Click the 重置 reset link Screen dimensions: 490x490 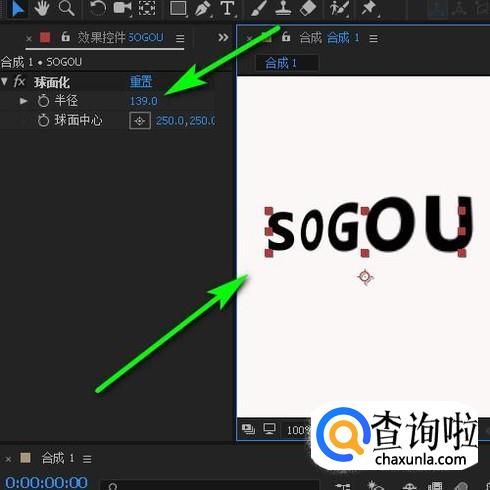tap(141, 82)
